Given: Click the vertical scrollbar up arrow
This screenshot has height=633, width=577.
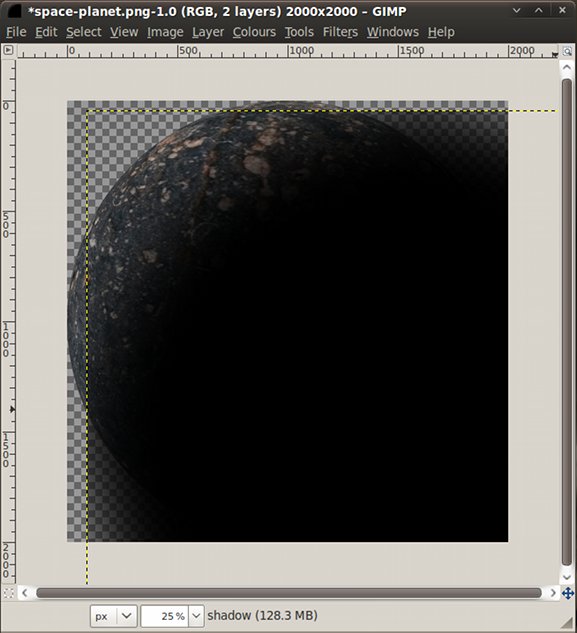Looking at the screenshot, I should [x=567, y=67].
